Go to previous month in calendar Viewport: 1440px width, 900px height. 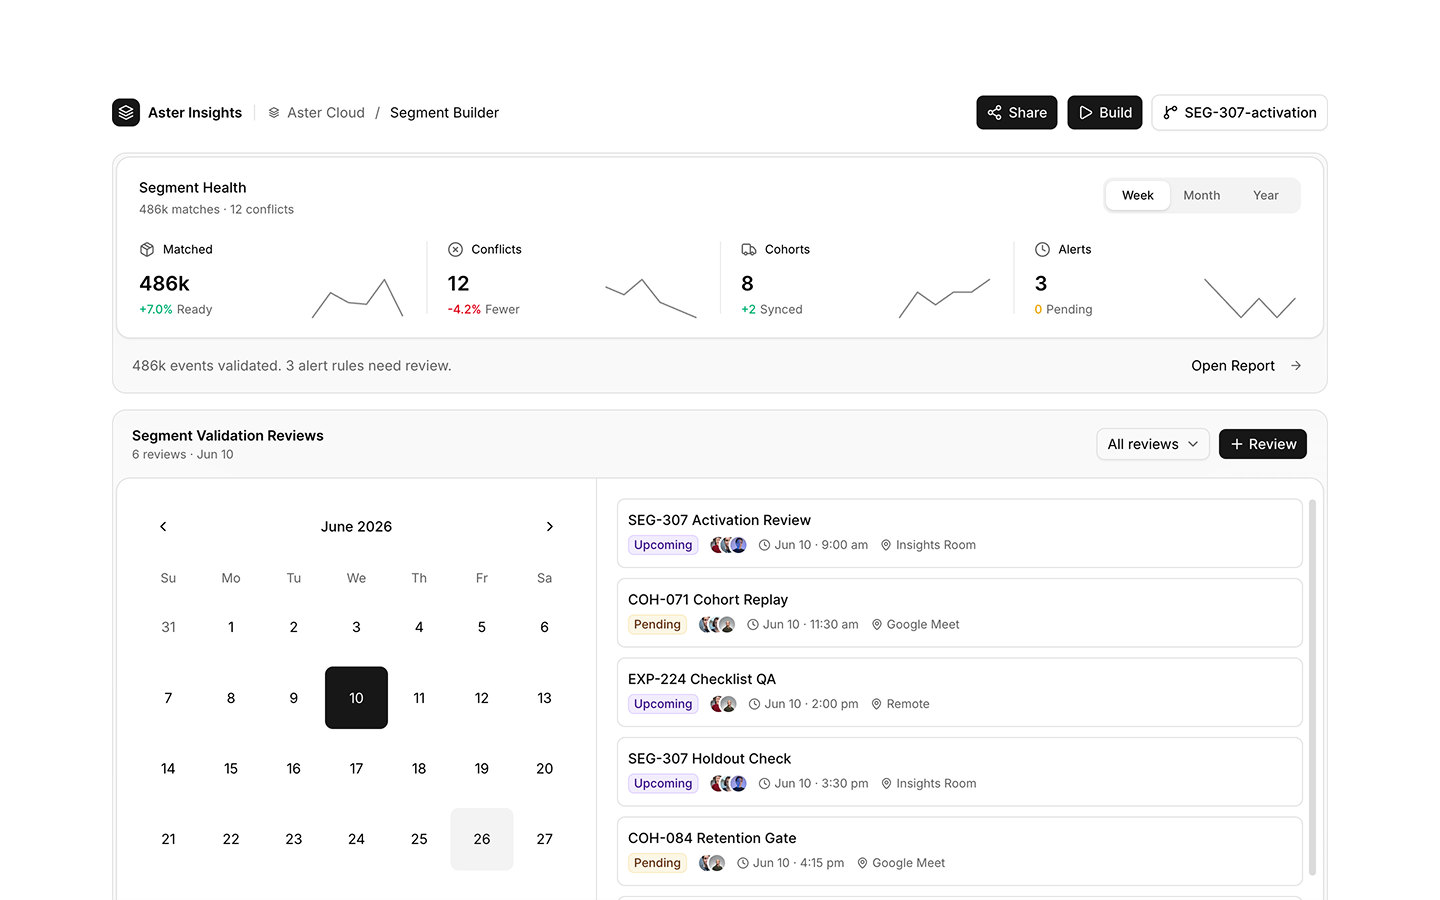163,527
